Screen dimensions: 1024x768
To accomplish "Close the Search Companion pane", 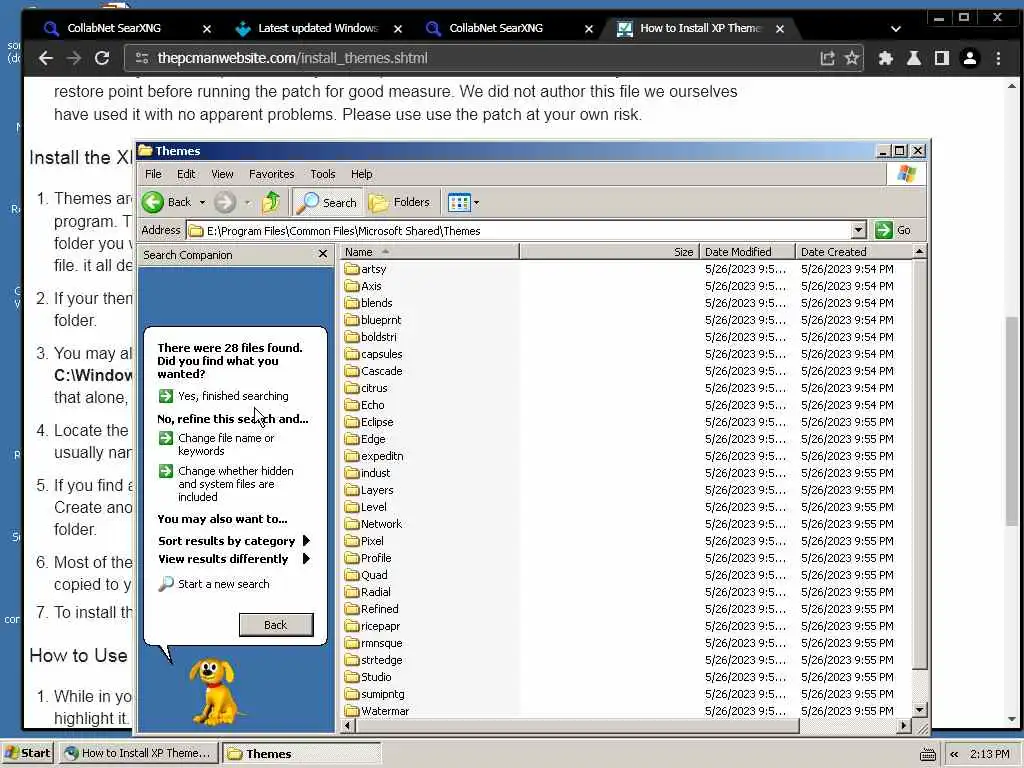I will click(323, 253).
